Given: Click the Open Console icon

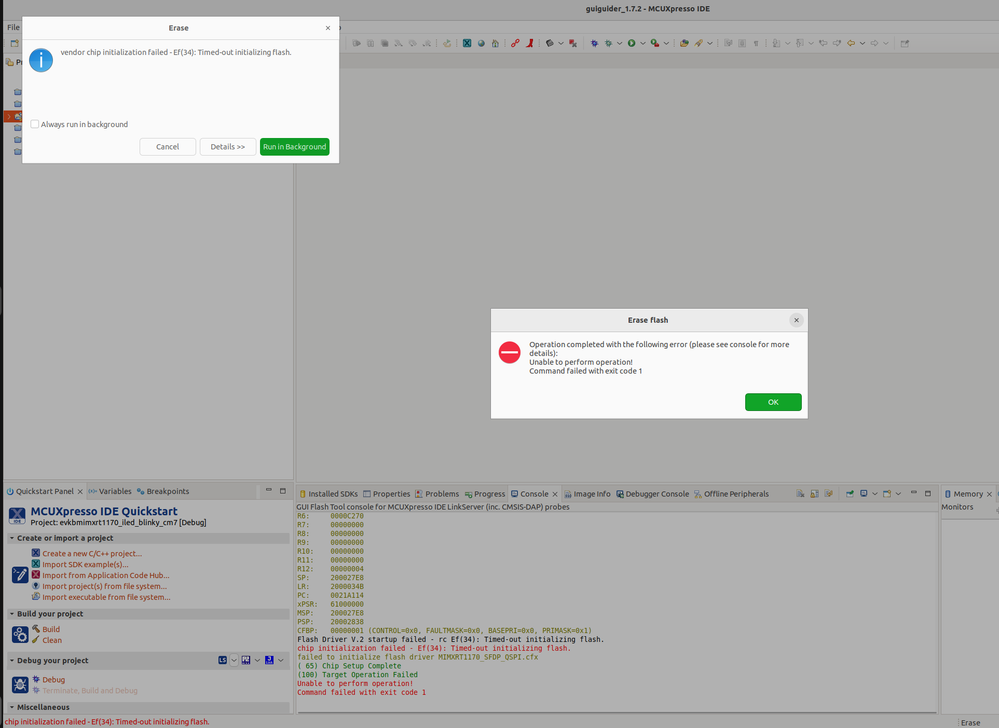Looking at the screenshot, I should tap(887, 494).
